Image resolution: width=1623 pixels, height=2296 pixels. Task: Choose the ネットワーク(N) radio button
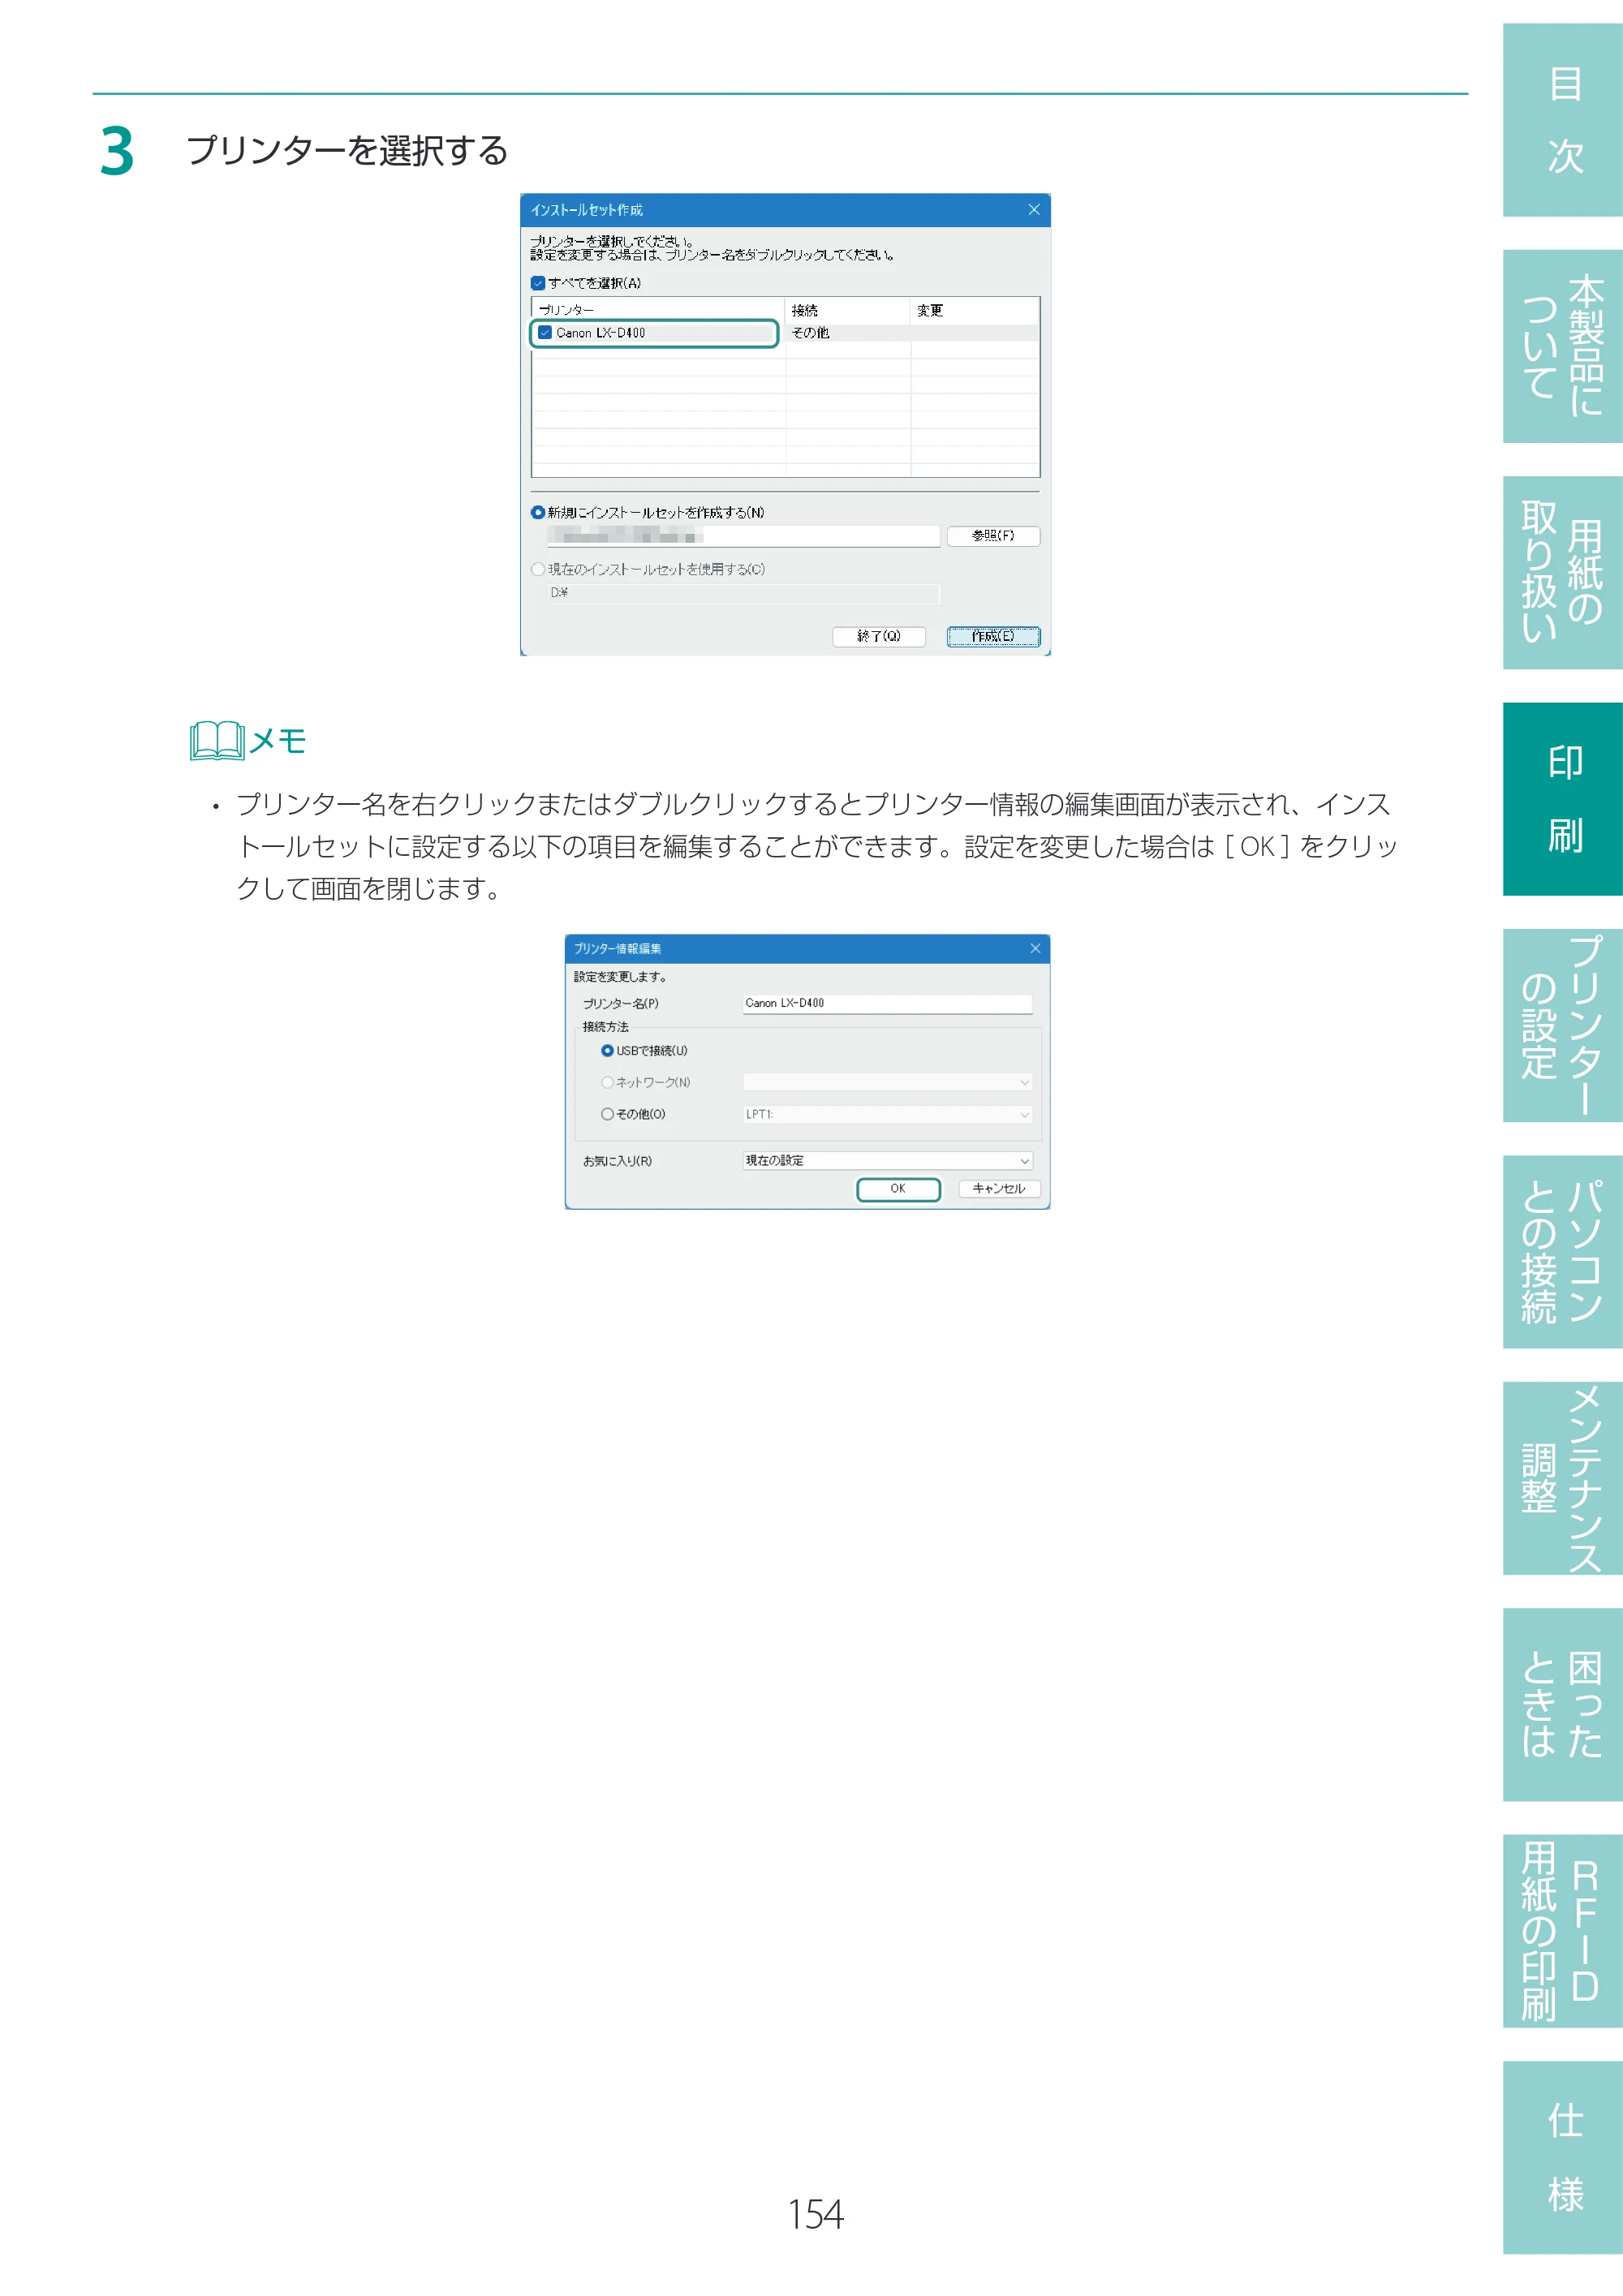607,1082
